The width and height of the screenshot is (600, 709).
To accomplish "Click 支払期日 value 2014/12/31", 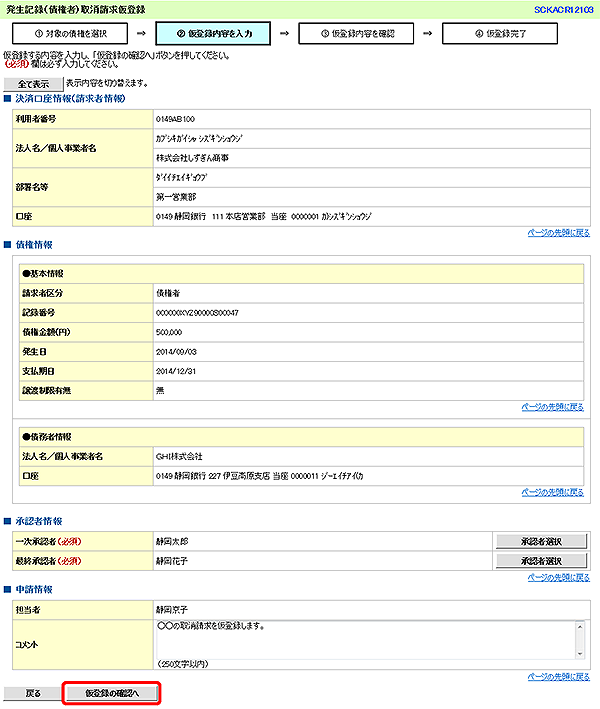I will (176, 371).
